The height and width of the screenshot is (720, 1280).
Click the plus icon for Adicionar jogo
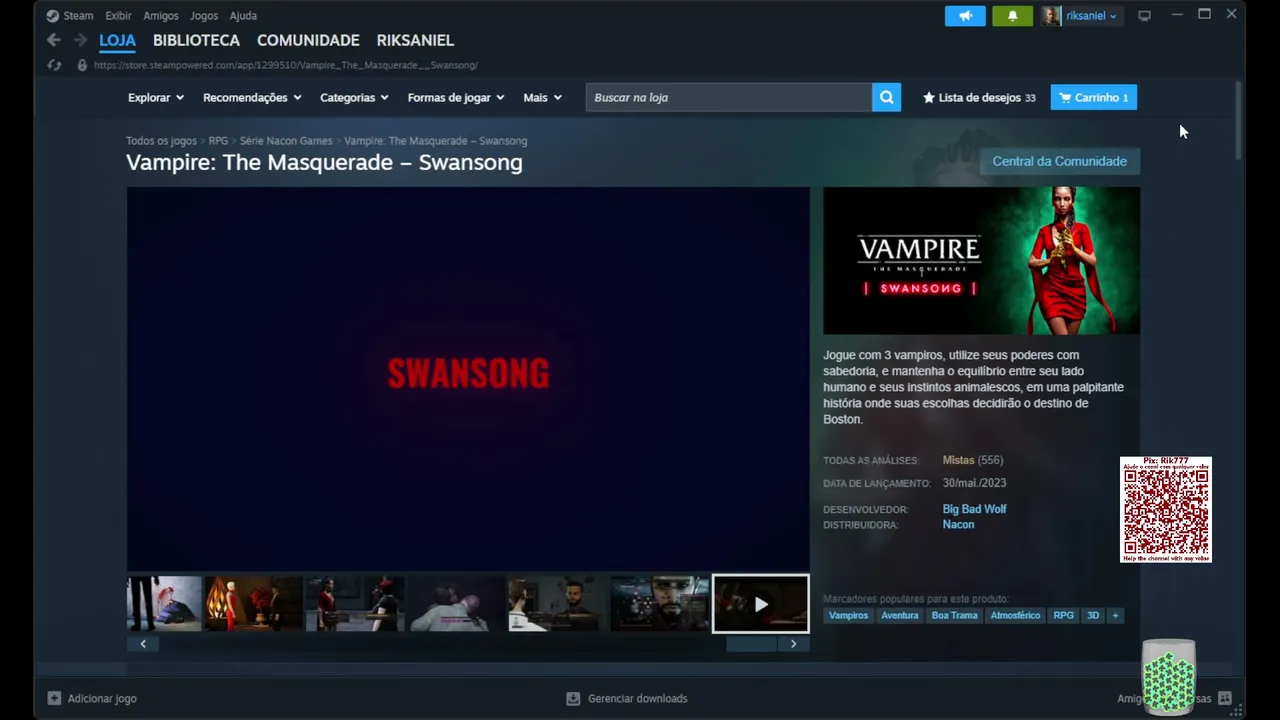coord(54,698)
